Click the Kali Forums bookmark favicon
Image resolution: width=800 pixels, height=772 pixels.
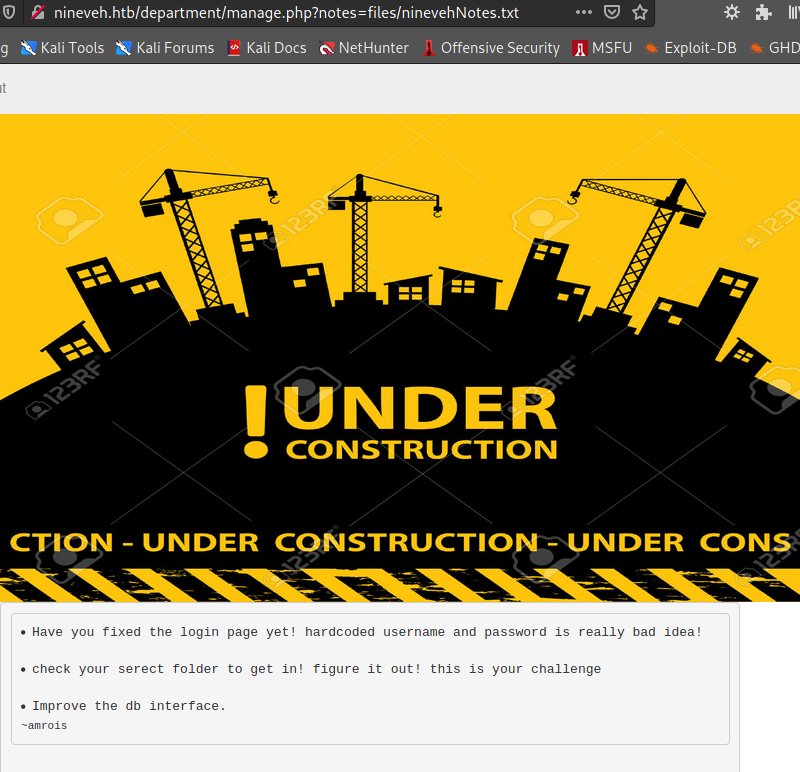[123, 48]
